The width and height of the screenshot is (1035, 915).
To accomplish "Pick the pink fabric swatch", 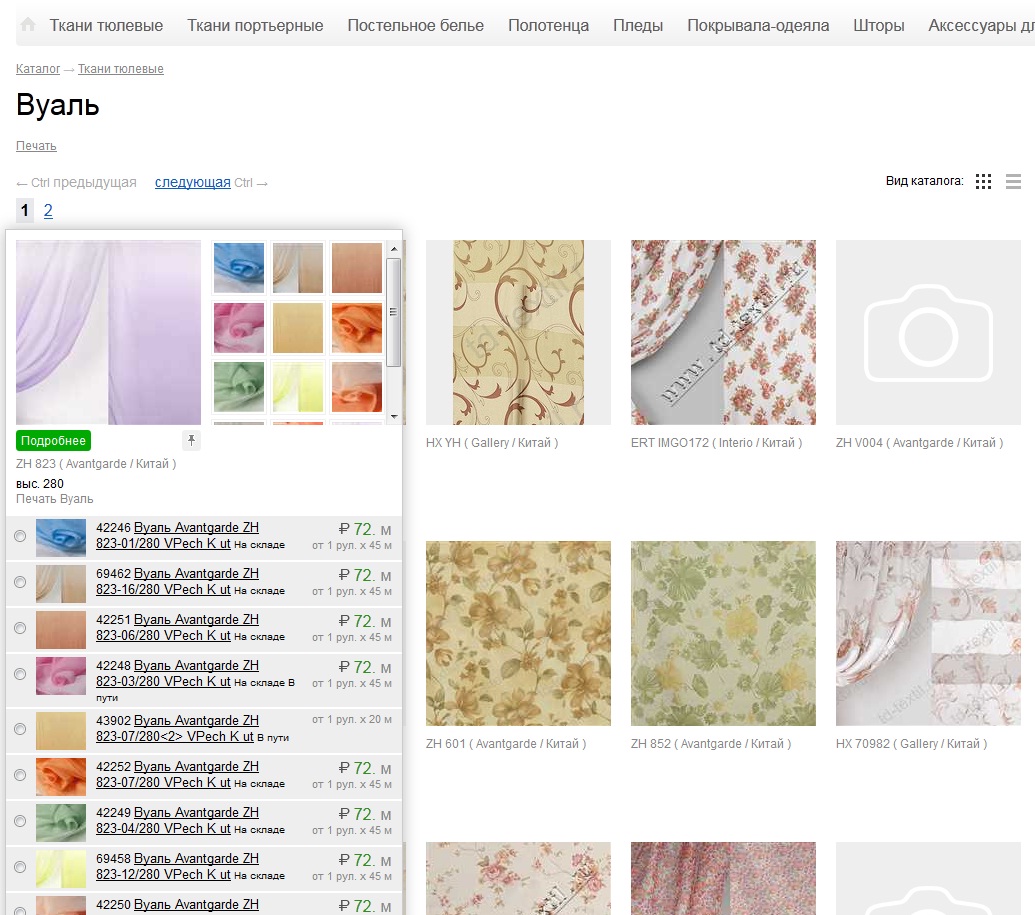I will (x=239, y=327).
